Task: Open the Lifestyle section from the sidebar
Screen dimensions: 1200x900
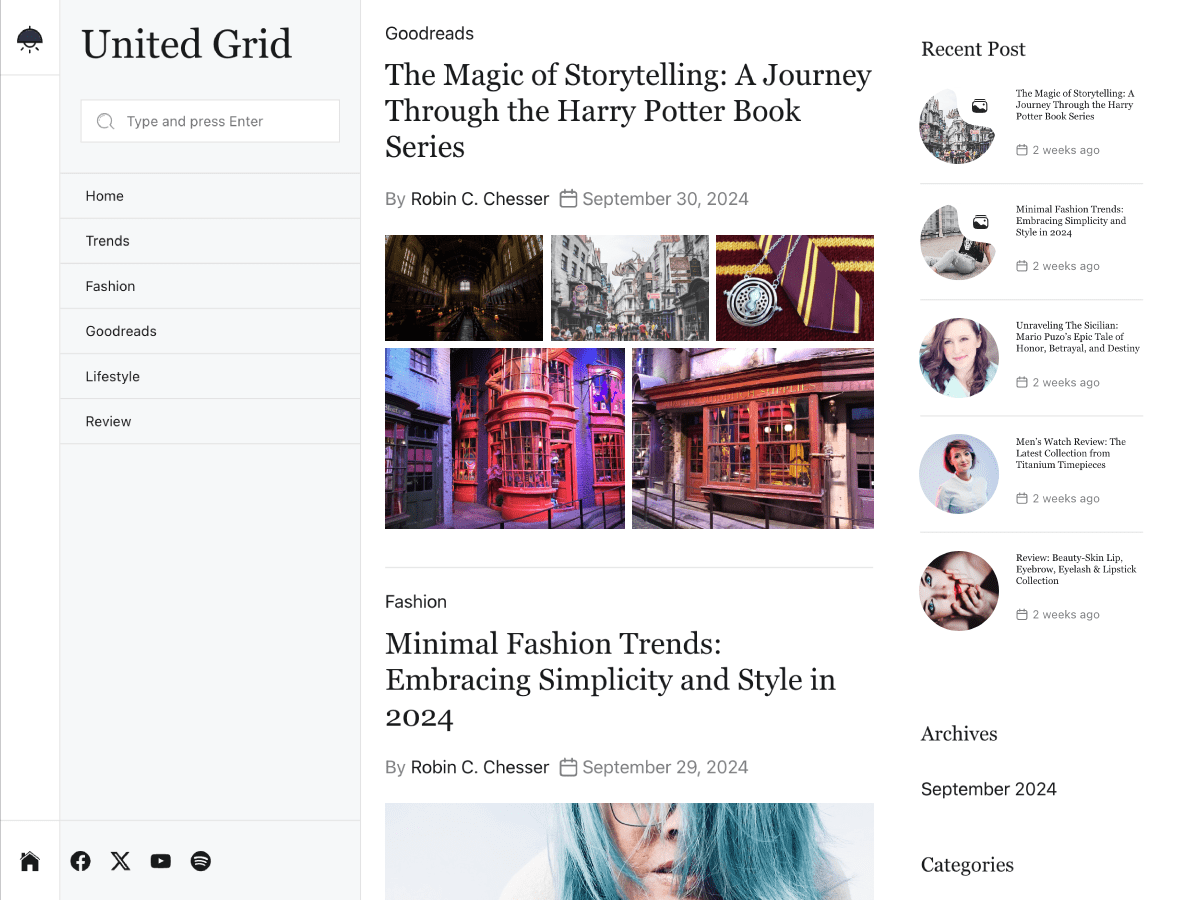Action: [x=112, y=376]
